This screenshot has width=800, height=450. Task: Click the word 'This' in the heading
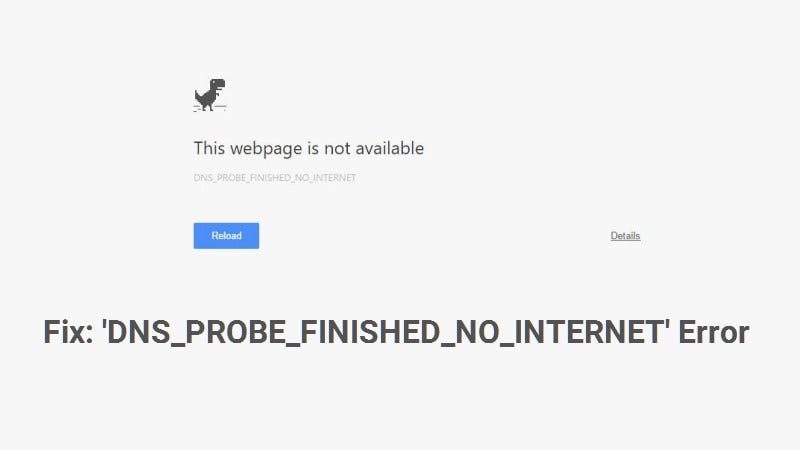209,148
